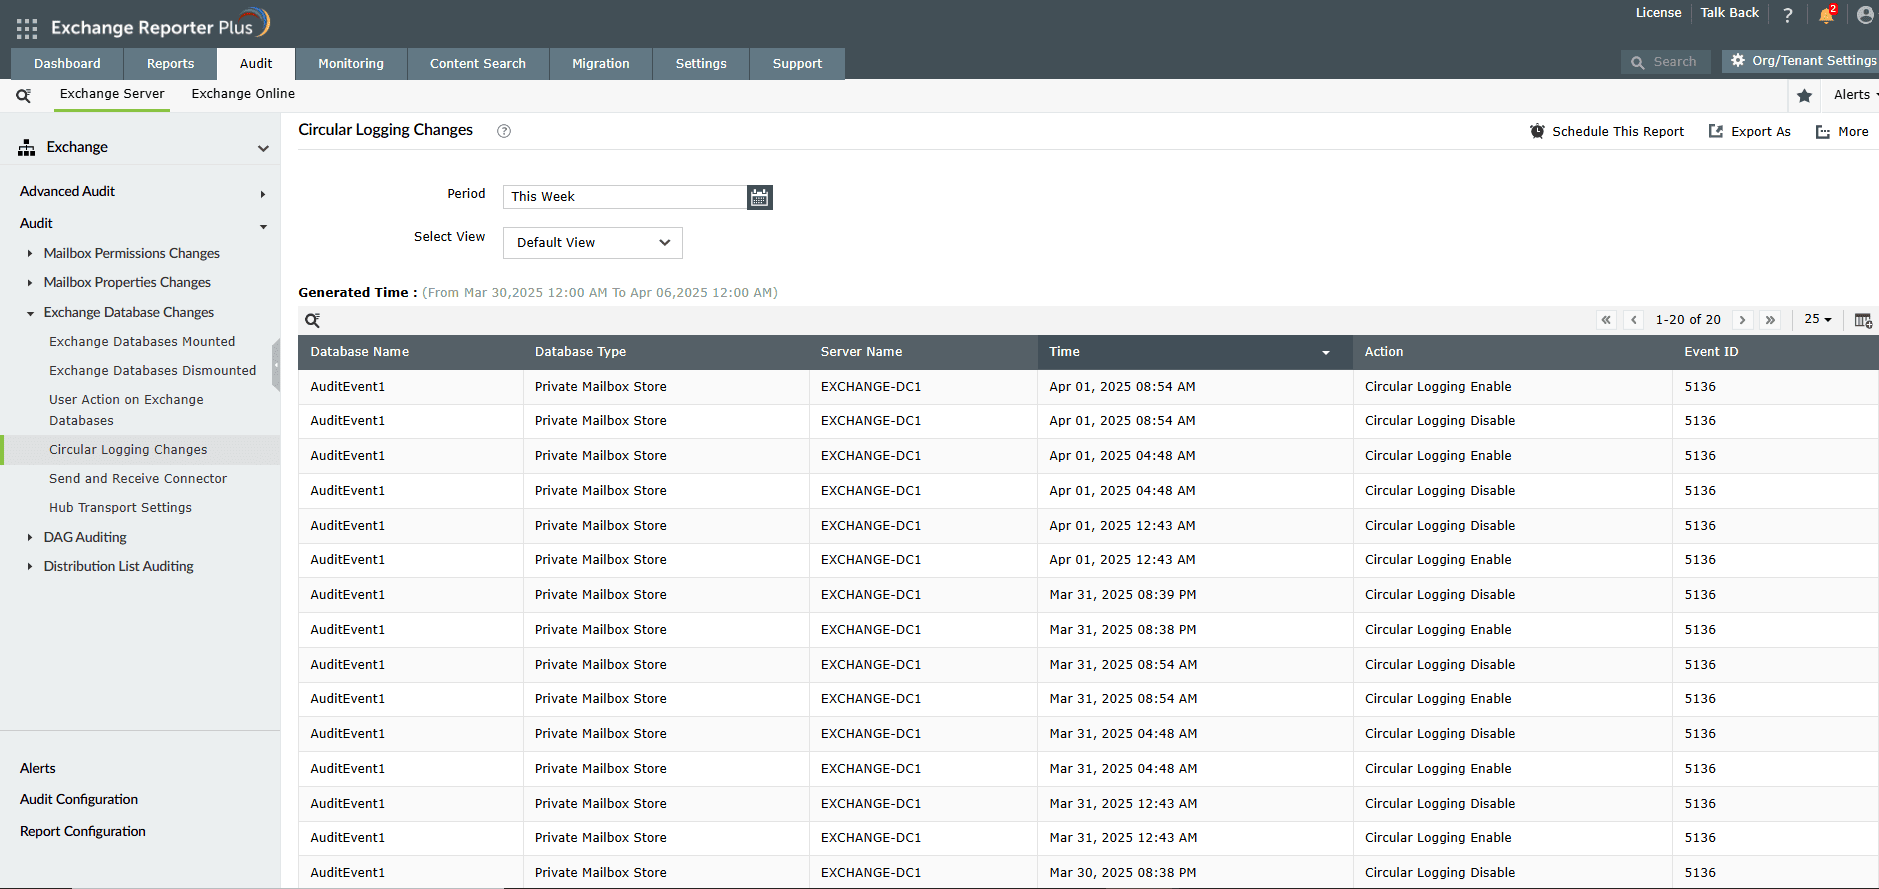Open Audit Configuration link

[79, 800]
